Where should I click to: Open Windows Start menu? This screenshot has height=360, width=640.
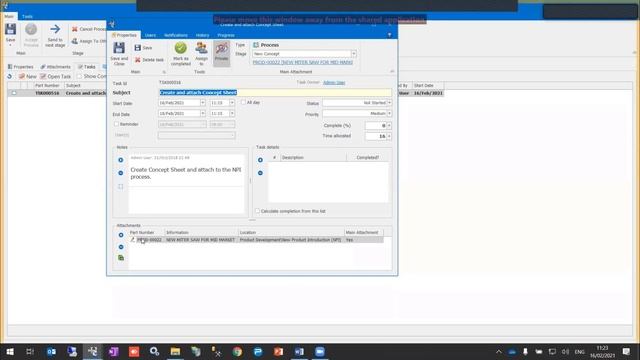point(10,351)
